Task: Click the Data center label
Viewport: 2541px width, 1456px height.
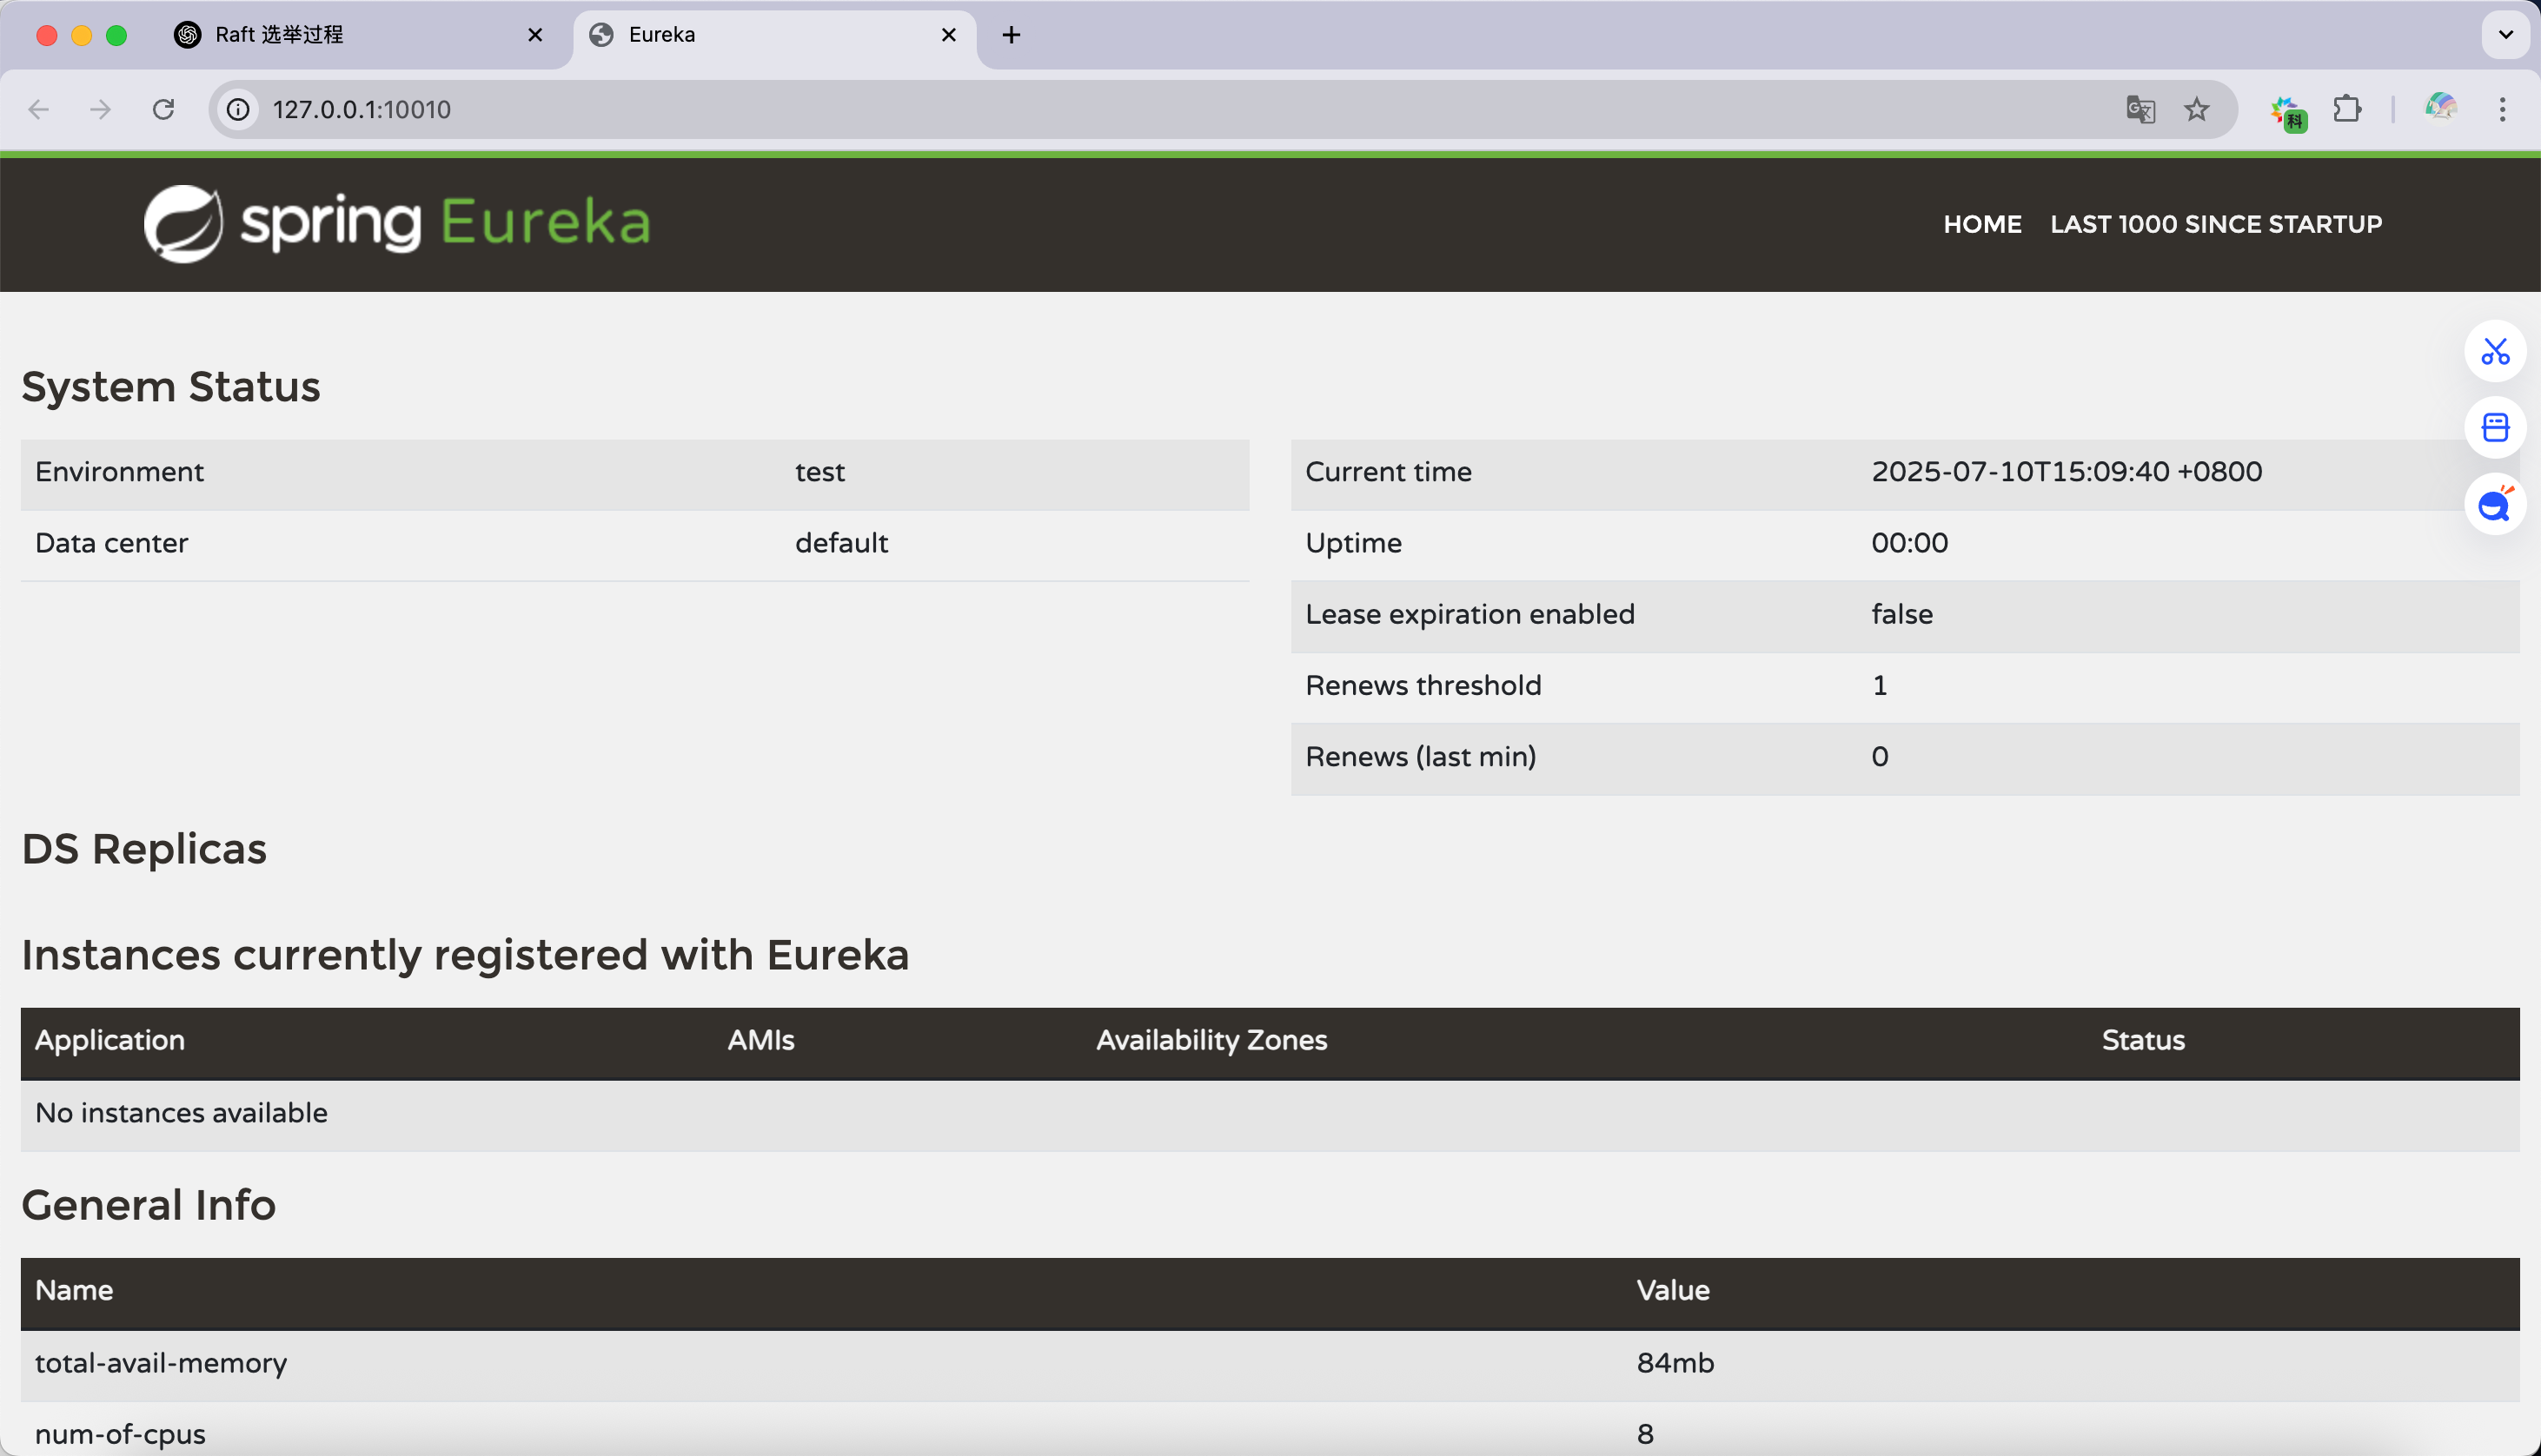Action: (111, 543)
